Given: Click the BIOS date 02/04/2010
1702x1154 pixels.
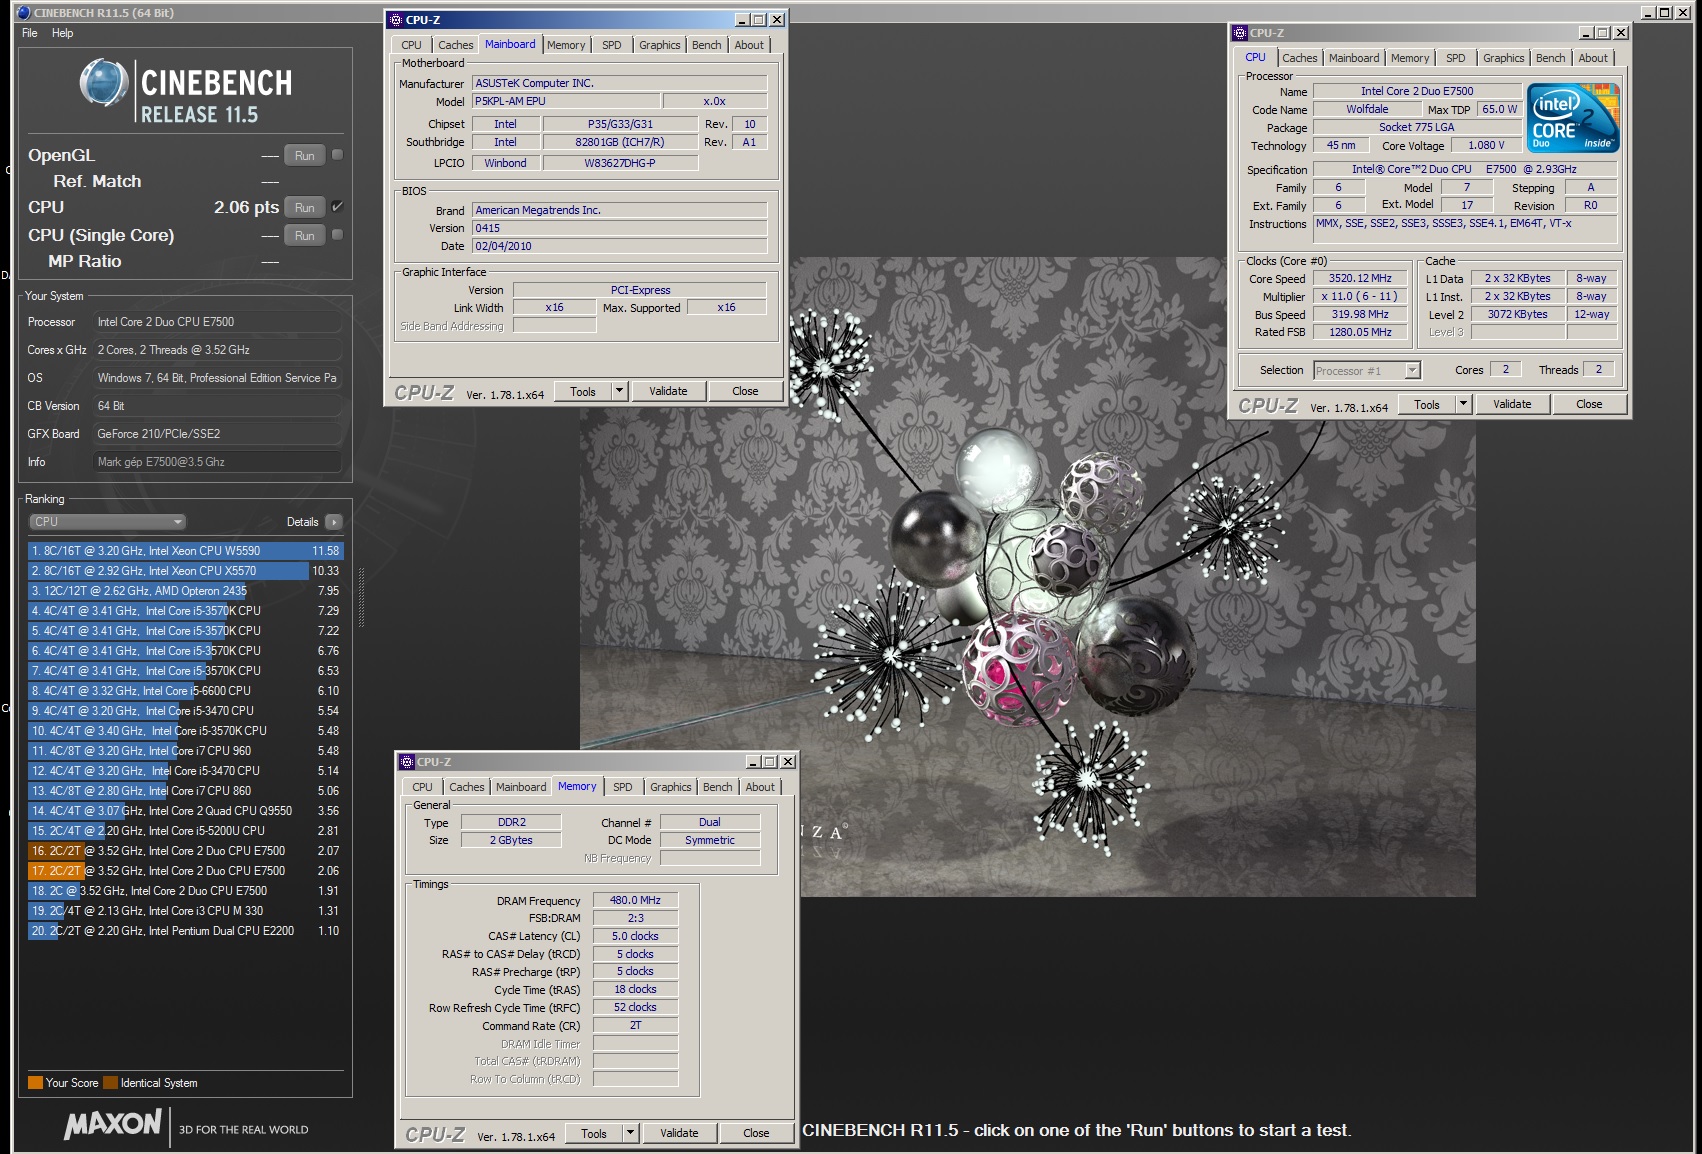Looking at the screenshot, I should point(619,246).
